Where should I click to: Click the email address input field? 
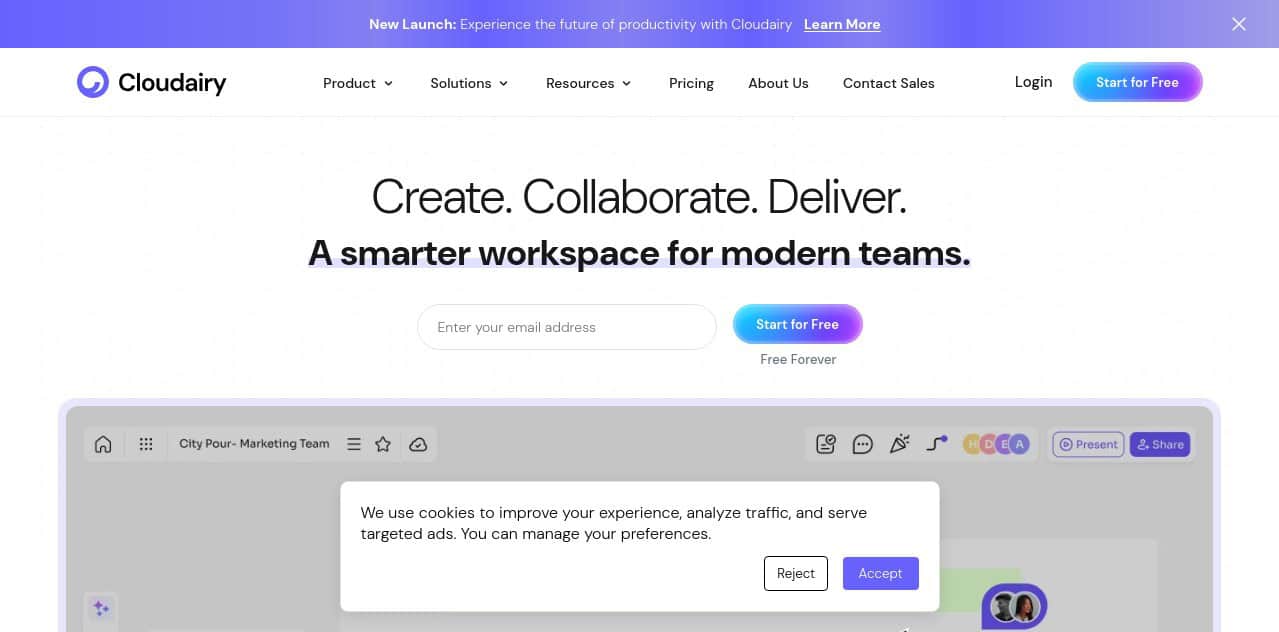[566, 327]
